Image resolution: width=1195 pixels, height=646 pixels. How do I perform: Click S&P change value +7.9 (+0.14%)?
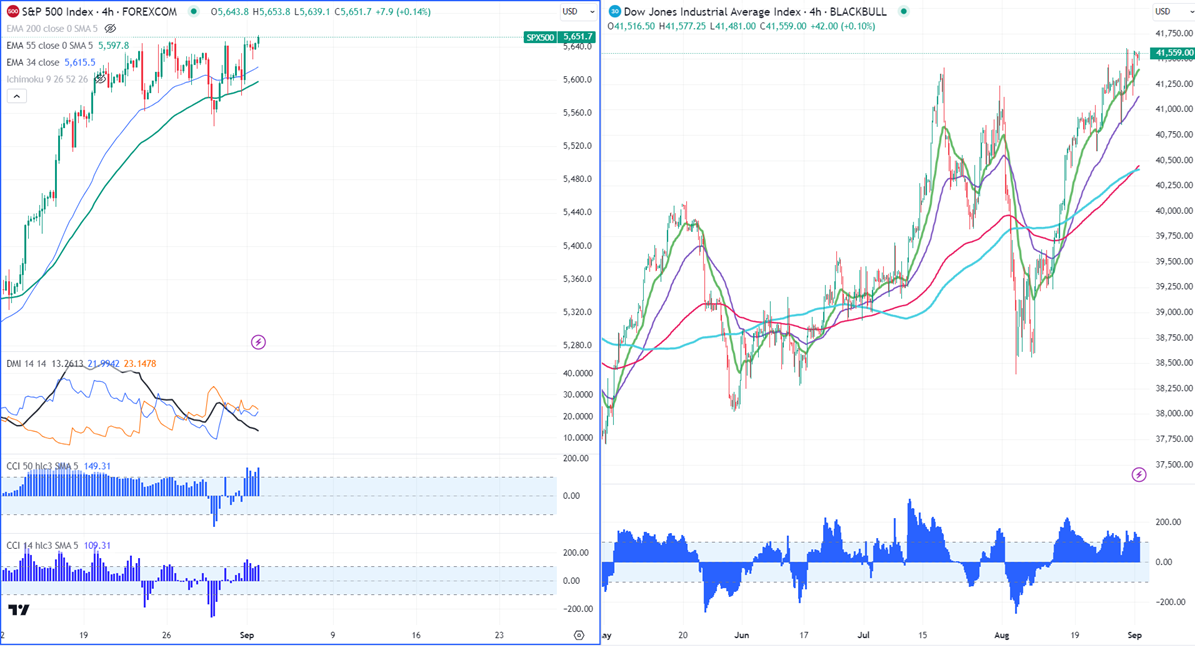click(402, 11)
